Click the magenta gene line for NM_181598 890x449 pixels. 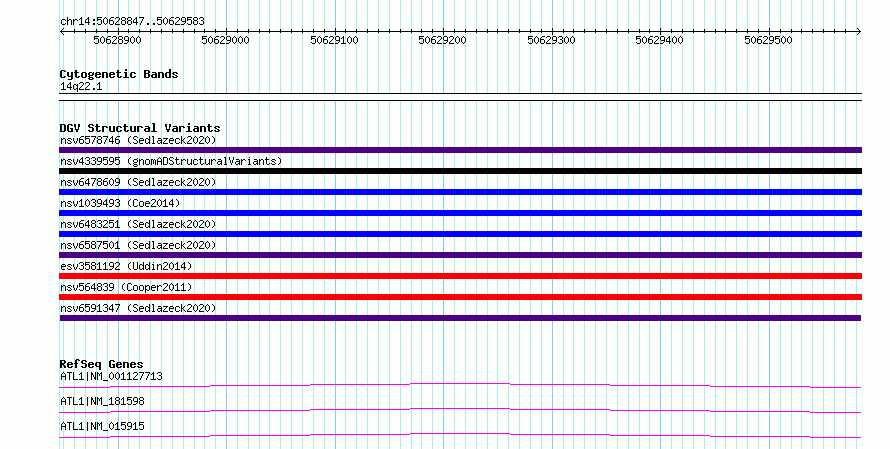point(460,411)
